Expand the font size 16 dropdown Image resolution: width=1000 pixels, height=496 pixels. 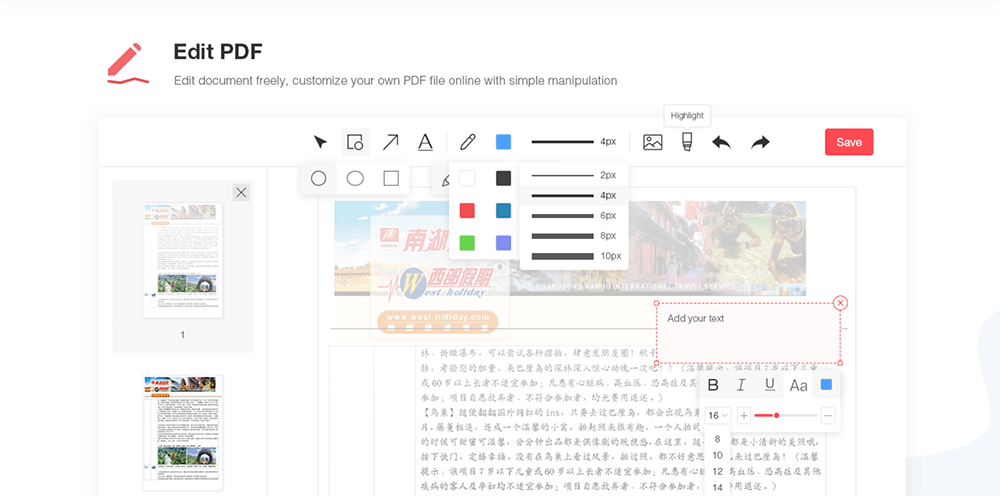click(718, 415)
